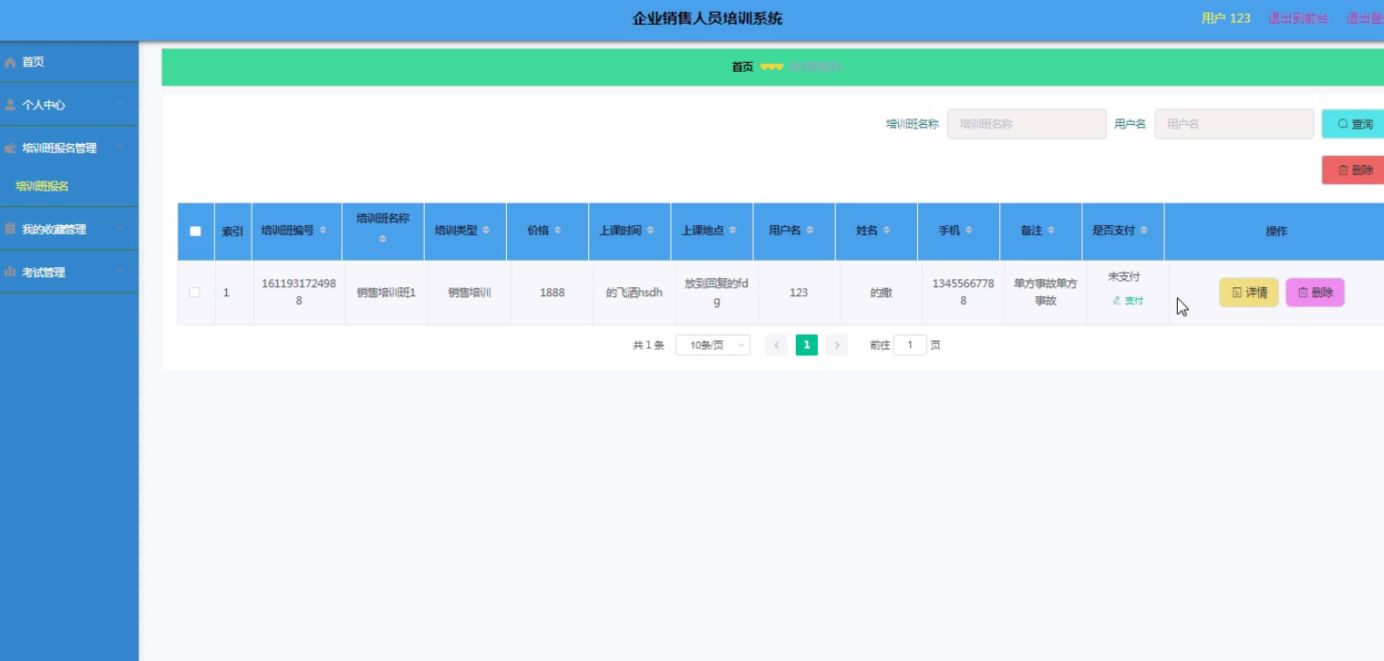Sort by 用户名 using its sort arrows
The height and width of the screenshot is (661, 1384).
tap(809, 230)
